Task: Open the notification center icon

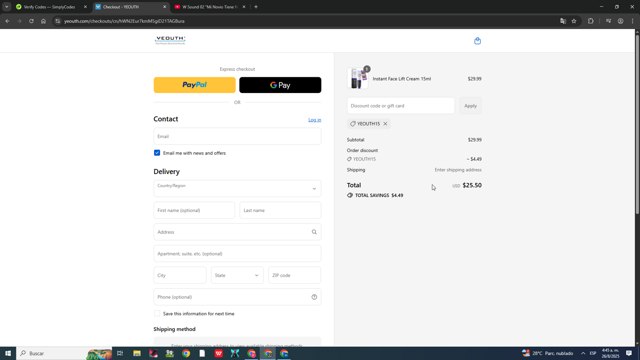Action: 629,353
